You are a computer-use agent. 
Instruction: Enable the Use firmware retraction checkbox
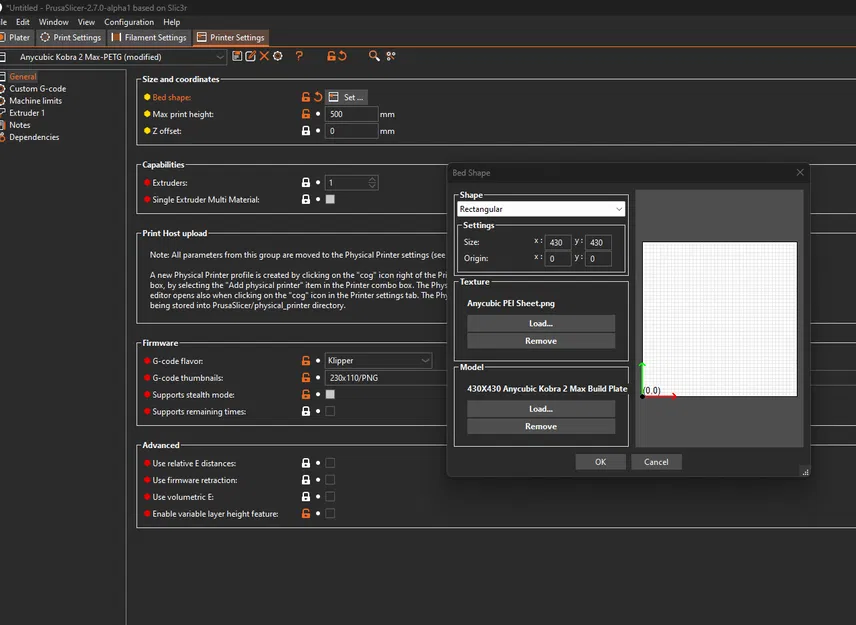point(330,480)
